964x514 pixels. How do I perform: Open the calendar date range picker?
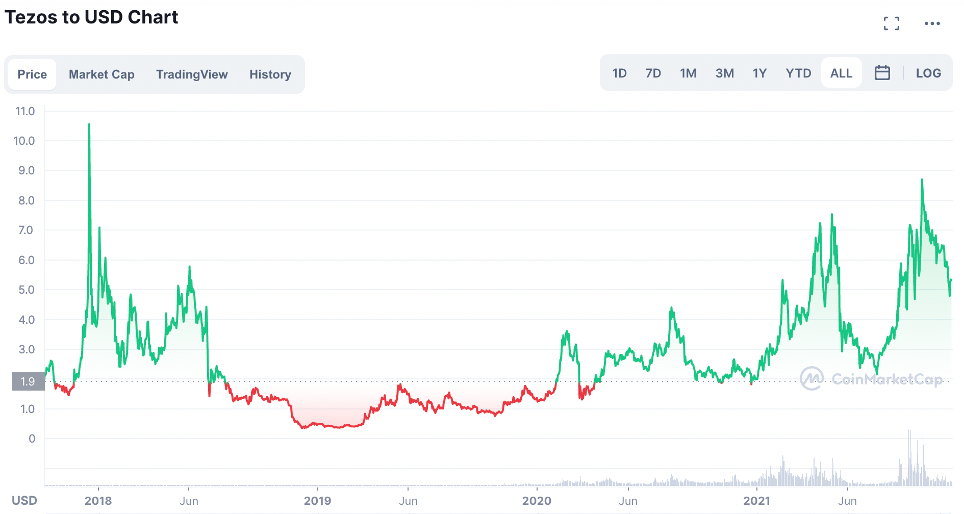pos(882,73)
